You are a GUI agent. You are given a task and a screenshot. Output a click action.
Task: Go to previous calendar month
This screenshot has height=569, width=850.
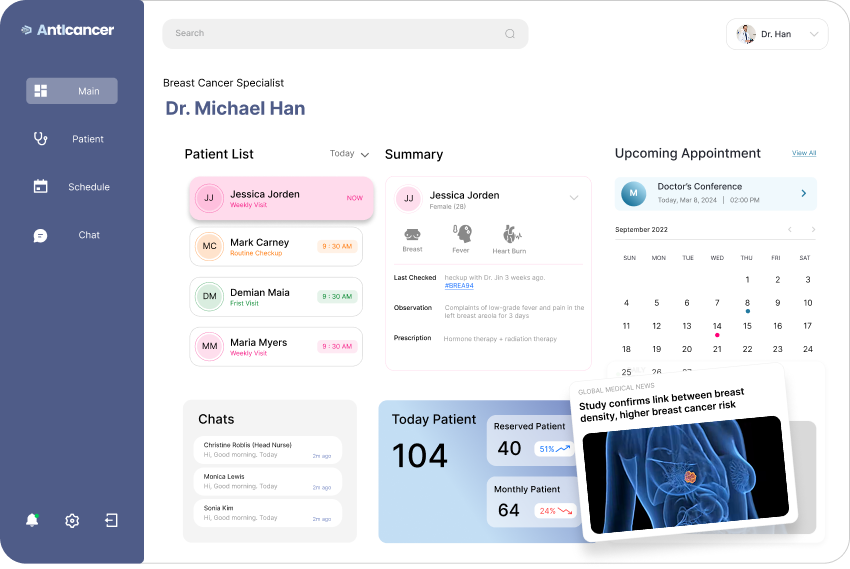[x=790, y=229]
